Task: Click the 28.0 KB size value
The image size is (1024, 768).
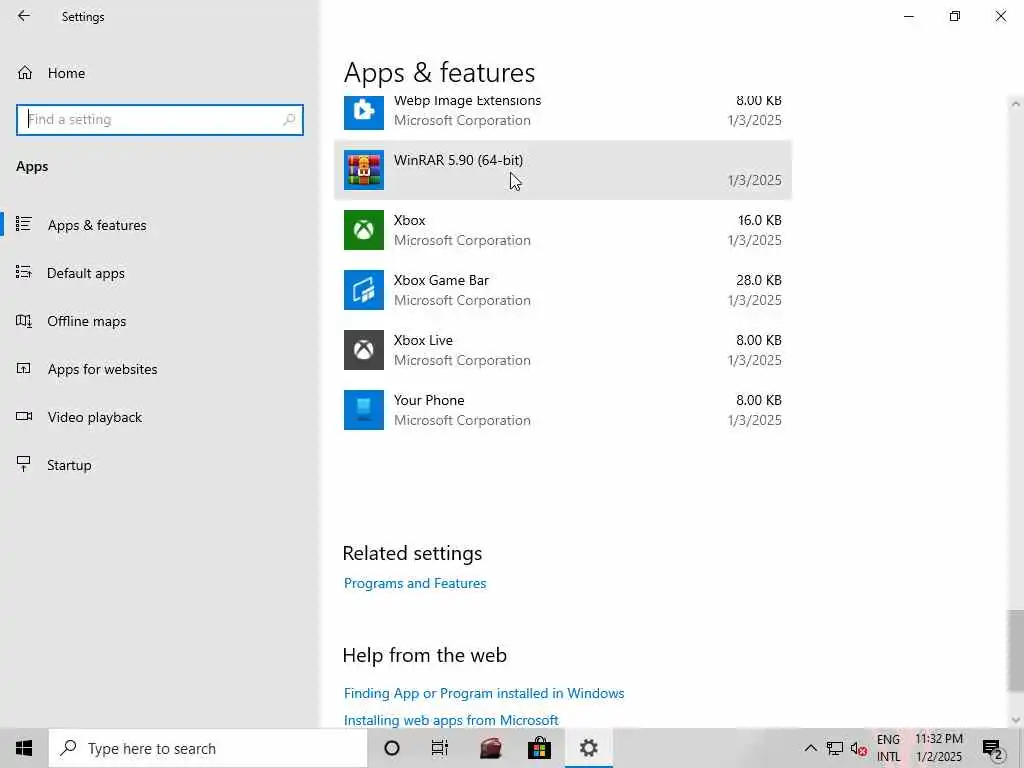Action: pos(758,280)
